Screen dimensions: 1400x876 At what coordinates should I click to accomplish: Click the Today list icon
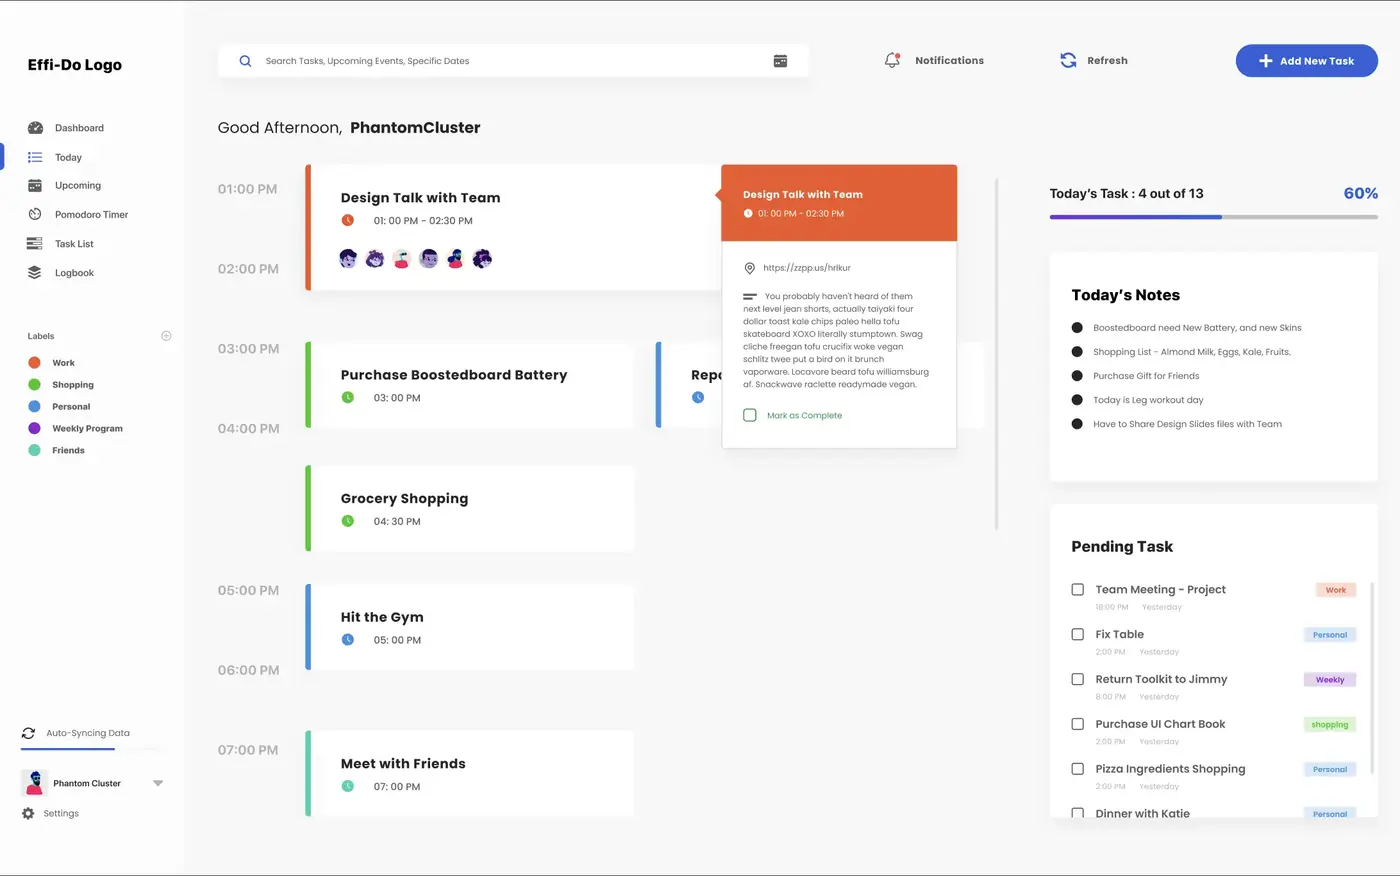pyautogui.click(x=35, y=157)
